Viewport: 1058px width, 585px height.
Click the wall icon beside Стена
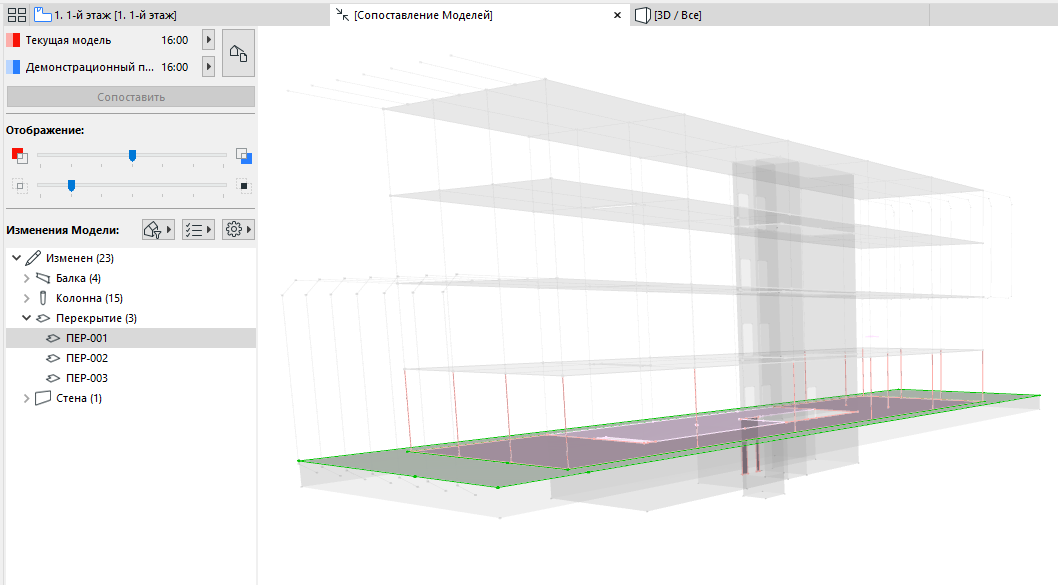click(x=43, y=398)
